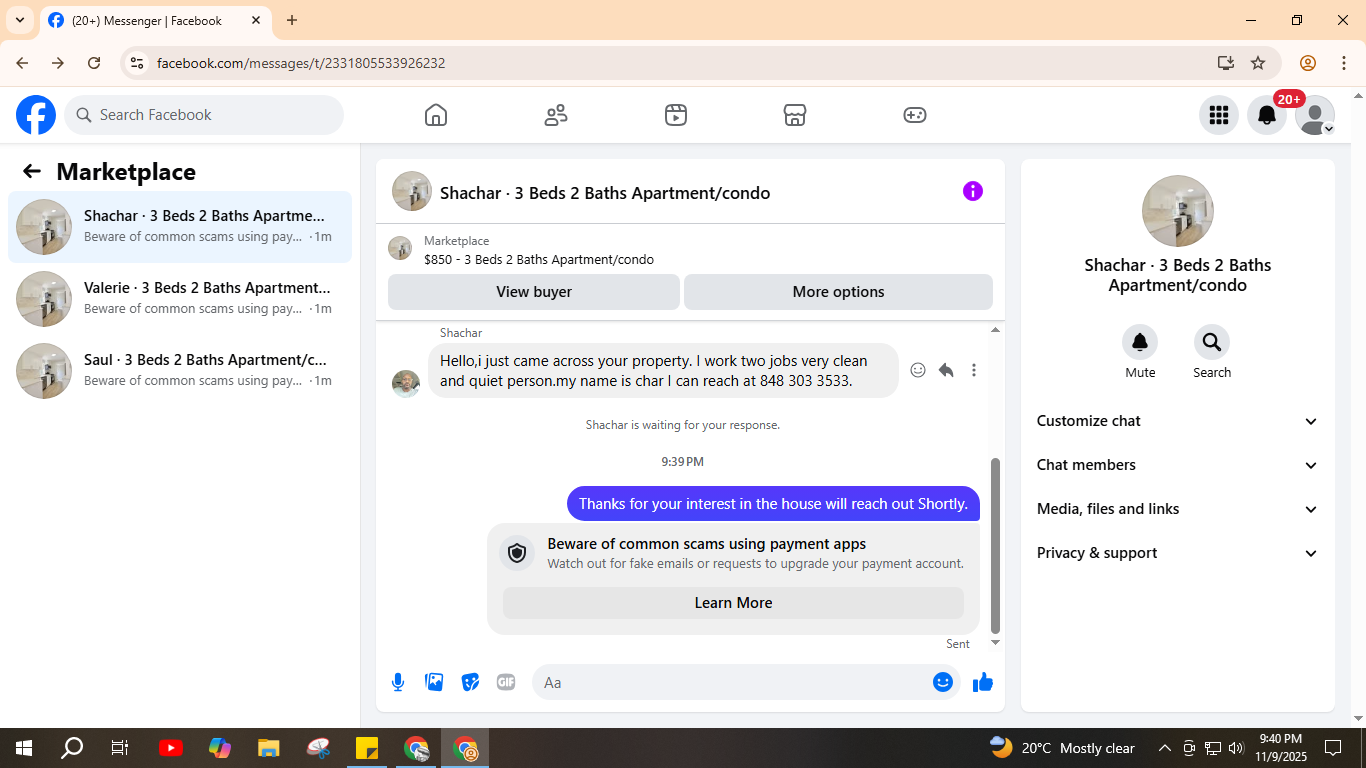Click the browser forward arrow
Viewport: 1366px width, 768px height.
[x=58, y=63]
